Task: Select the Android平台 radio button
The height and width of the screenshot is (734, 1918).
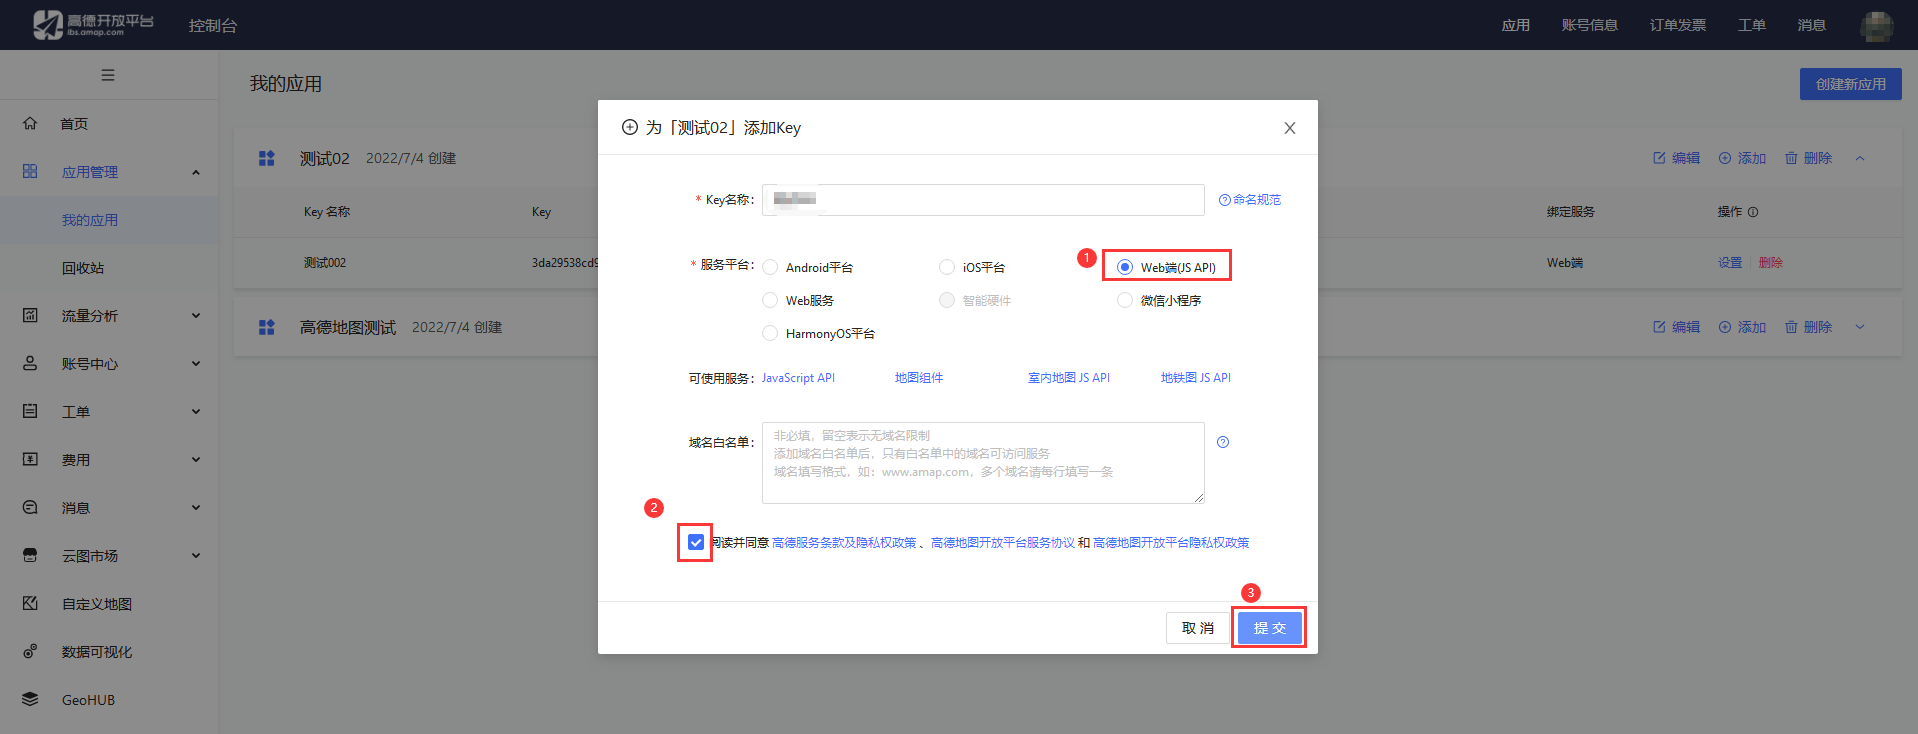Action: [x=770, y=267]
